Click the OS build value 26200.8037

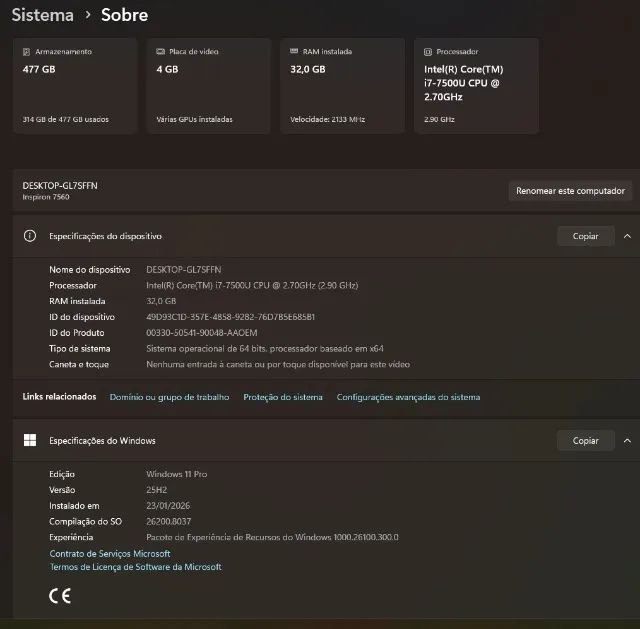pyautogui.click(x=169, y=521)
